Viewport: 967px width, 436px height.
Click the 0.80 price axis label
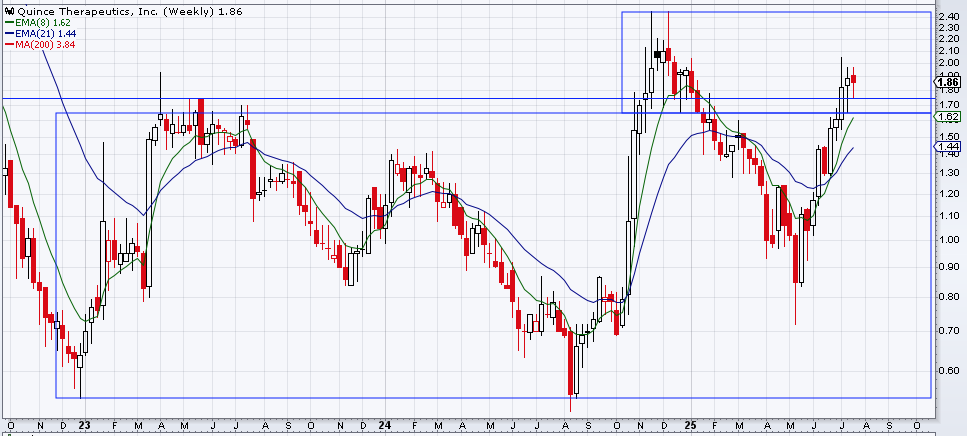pos(950,297)
